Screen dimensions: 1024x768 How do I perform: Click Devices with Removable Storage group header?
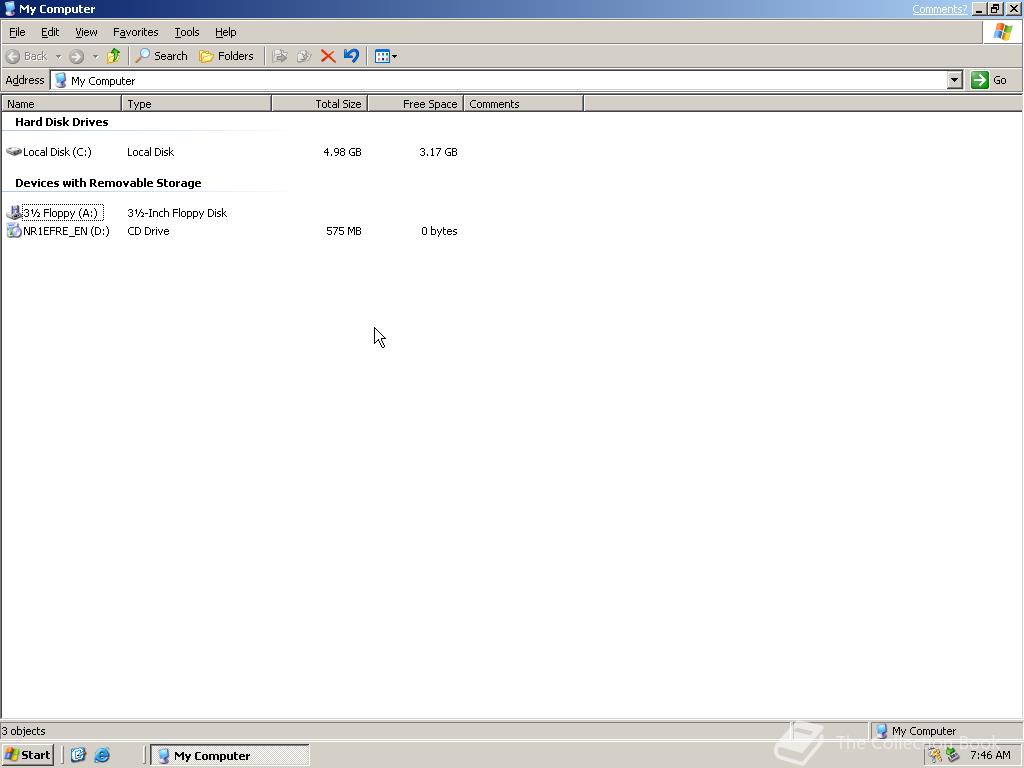pyautogui.click(x=108, y=183)
